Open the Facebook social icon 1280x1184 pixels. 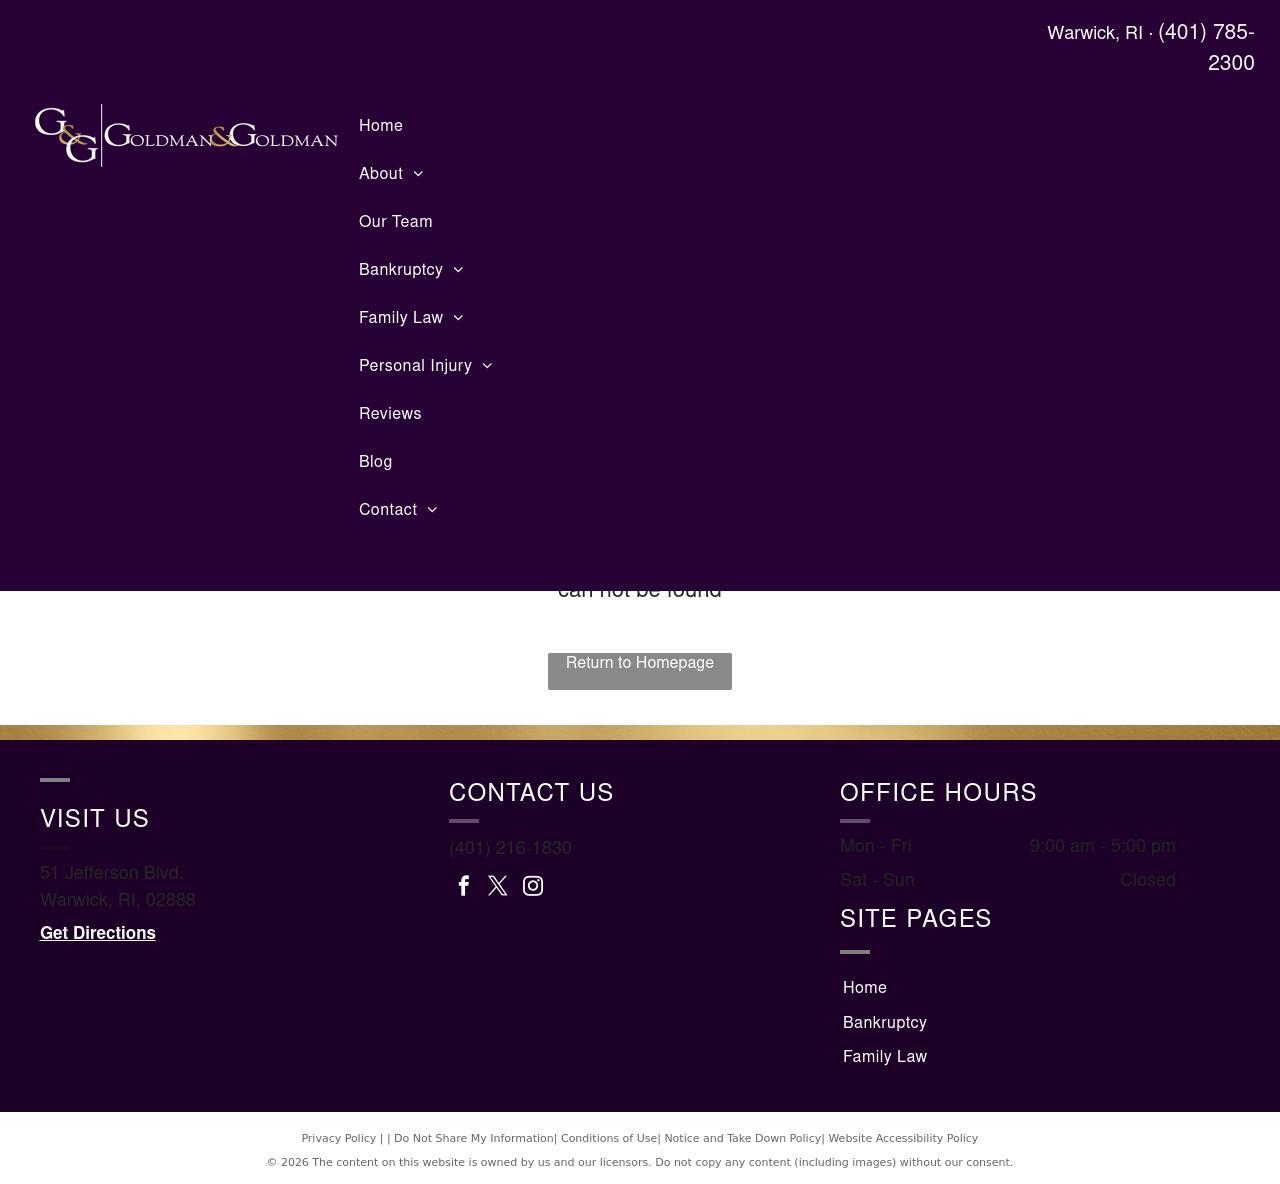[x=464, y=886]
